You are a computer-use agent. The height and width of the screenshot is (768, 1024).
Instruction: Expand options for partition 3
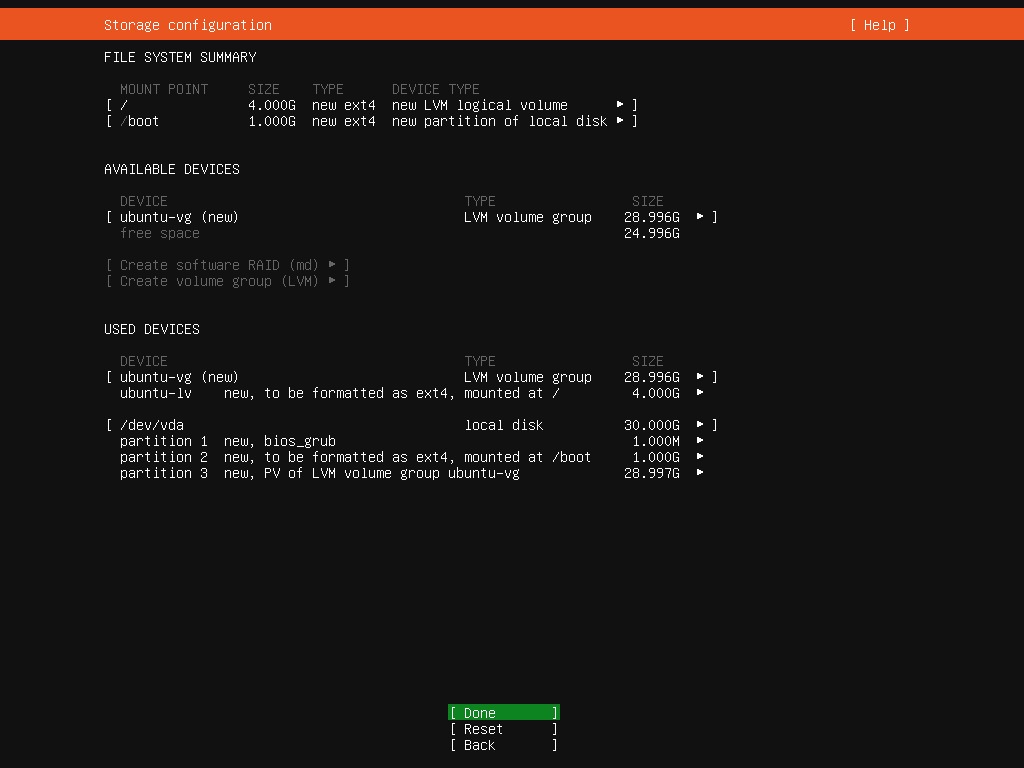(x=701, y=473)
